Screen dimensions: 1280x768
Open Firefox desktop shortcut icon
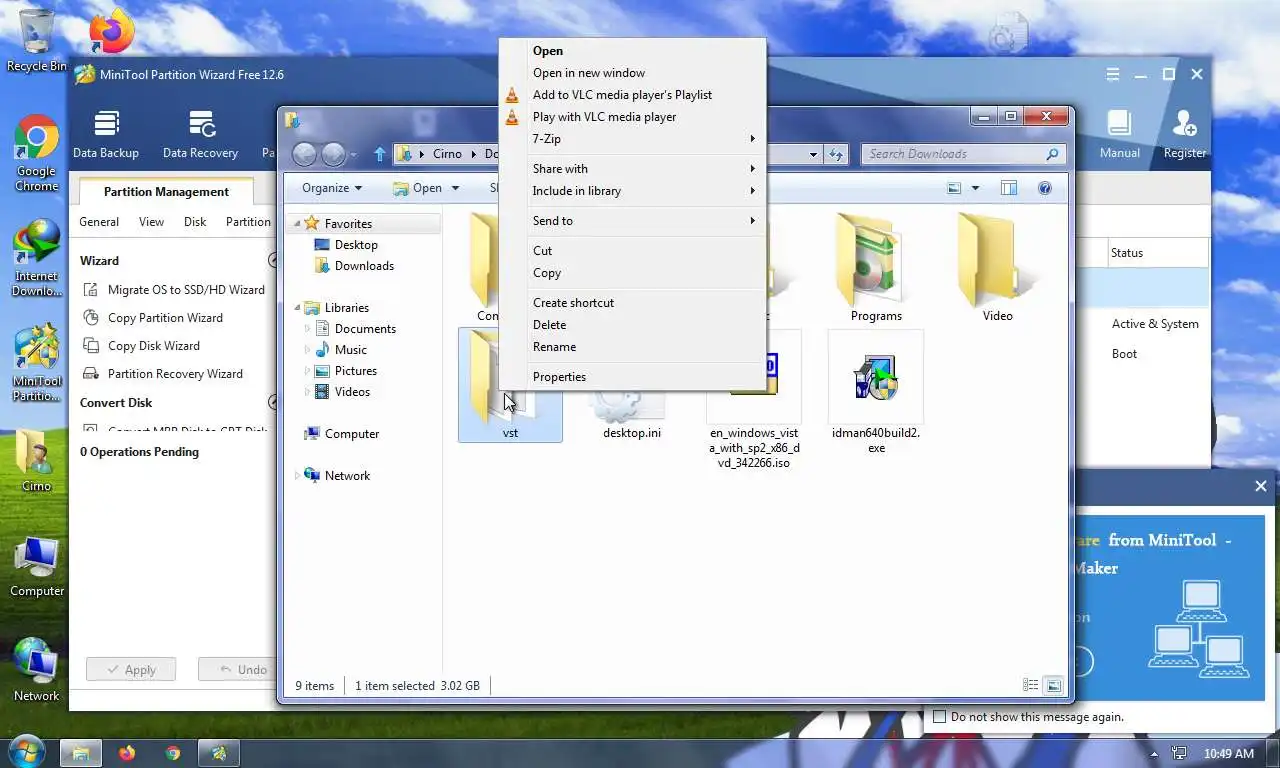click(111, 32)
